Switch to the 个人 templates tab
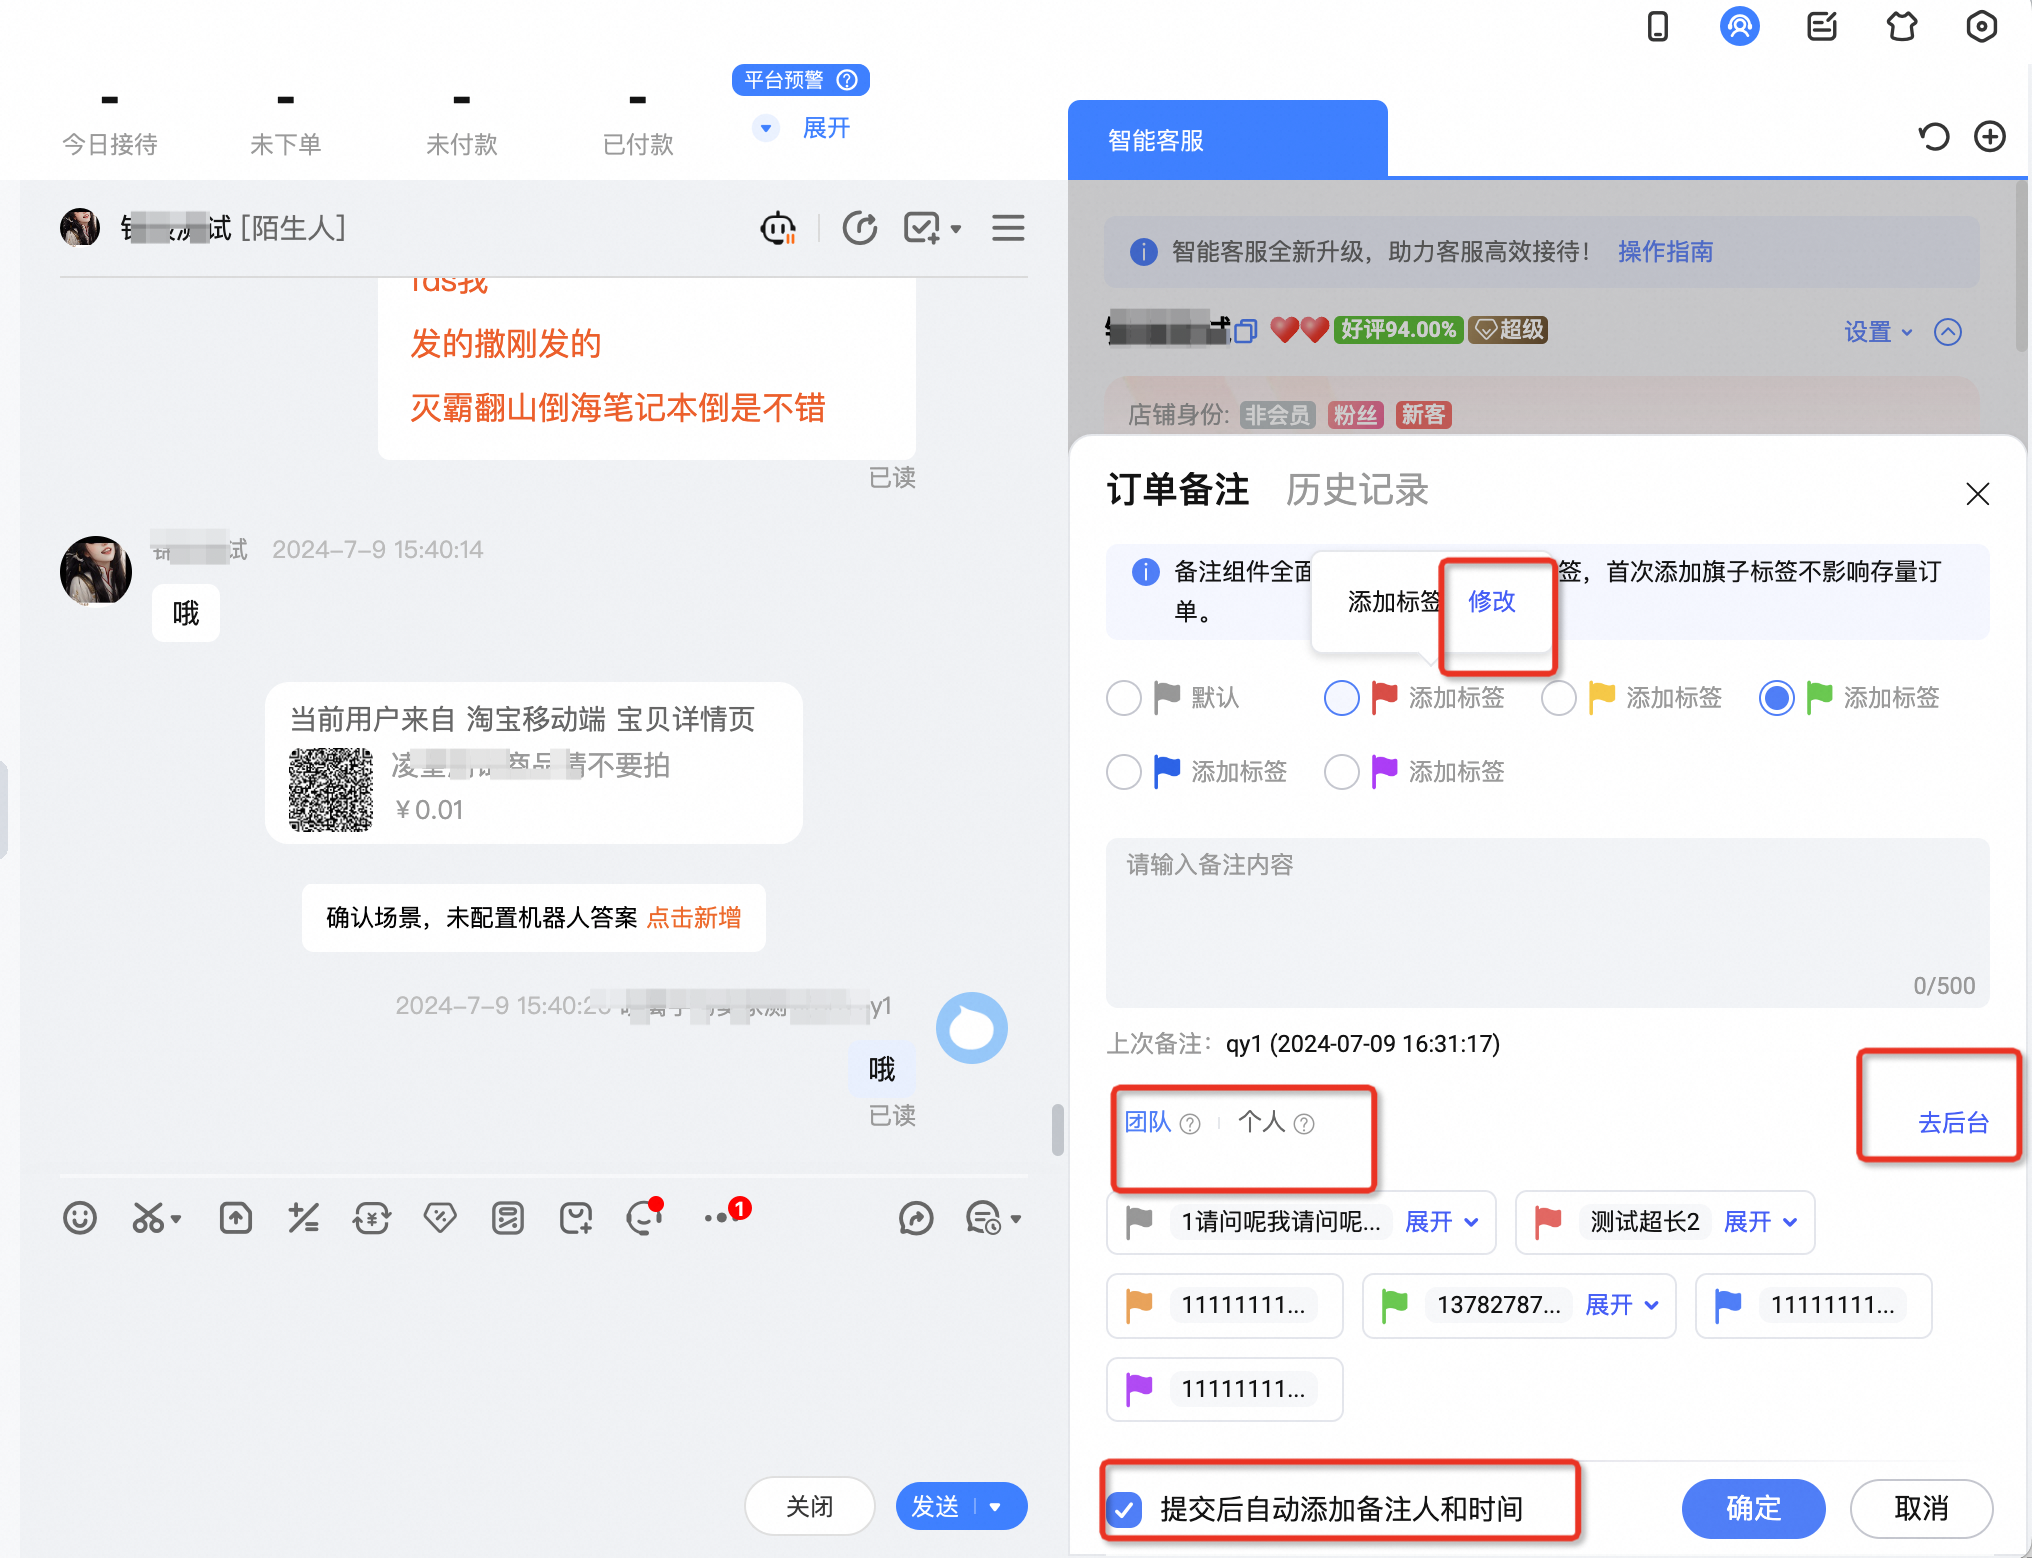This screenshot has height=1558, width=2032. pyautogui.click(x=1262, y=1122)
